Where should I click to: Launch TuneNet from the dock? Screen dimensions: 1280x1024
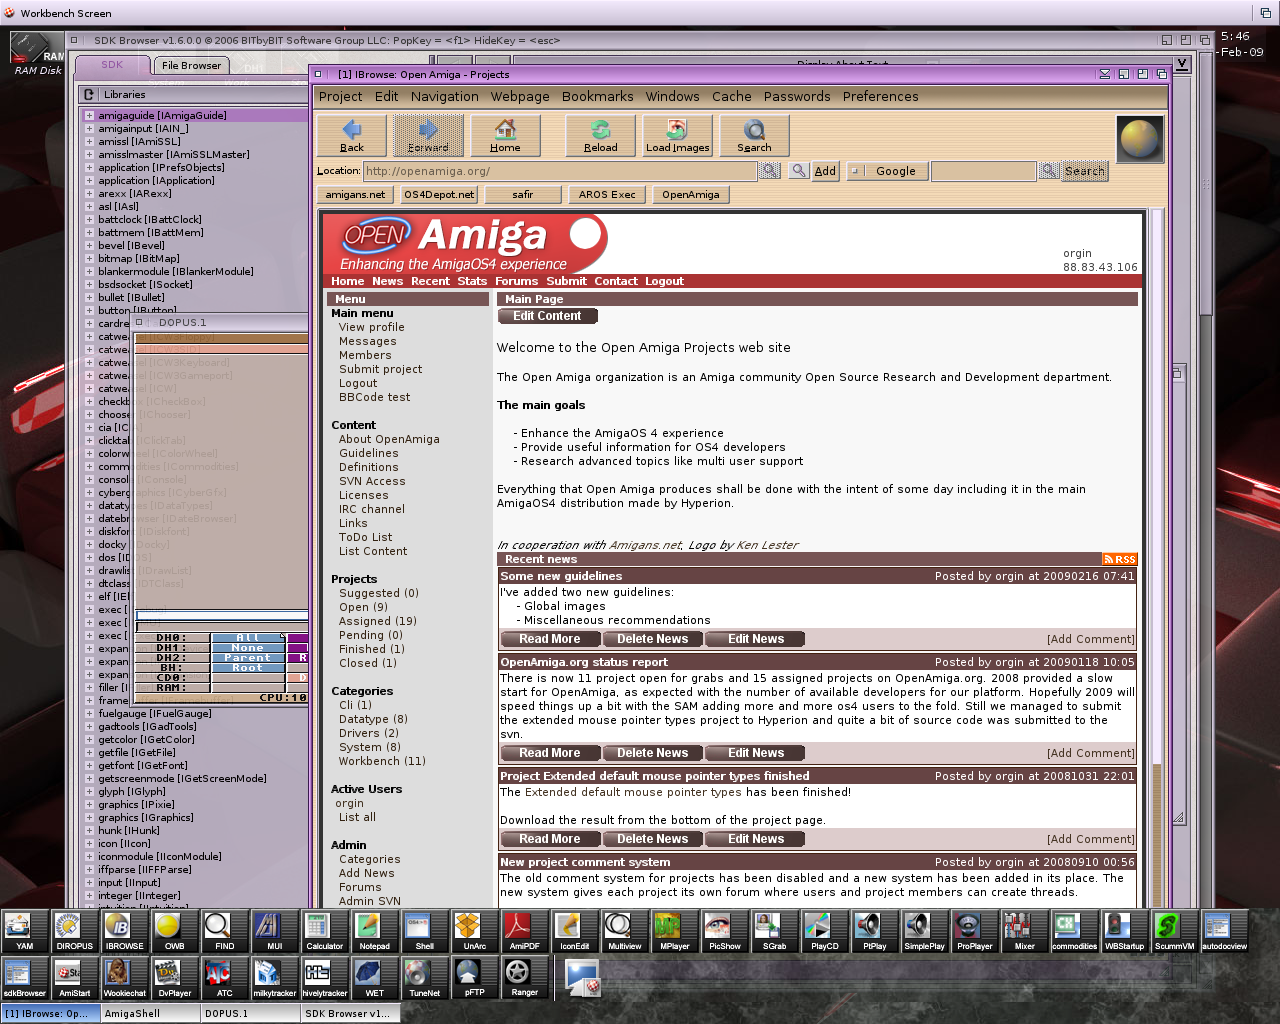tap(425, 979)
